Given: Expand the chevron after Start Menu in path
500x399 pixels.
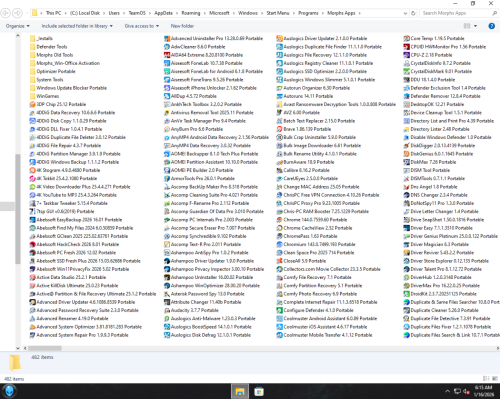Looking at the screenshot, I should point(294,13).
